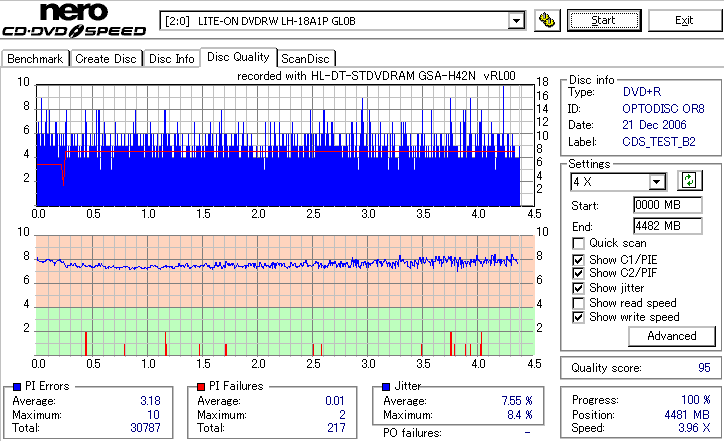This screenshot has width=724, height=441.
Task: Click the PI Errors maximum value 10
Action: pyautogui.click(x=154, y=415)
